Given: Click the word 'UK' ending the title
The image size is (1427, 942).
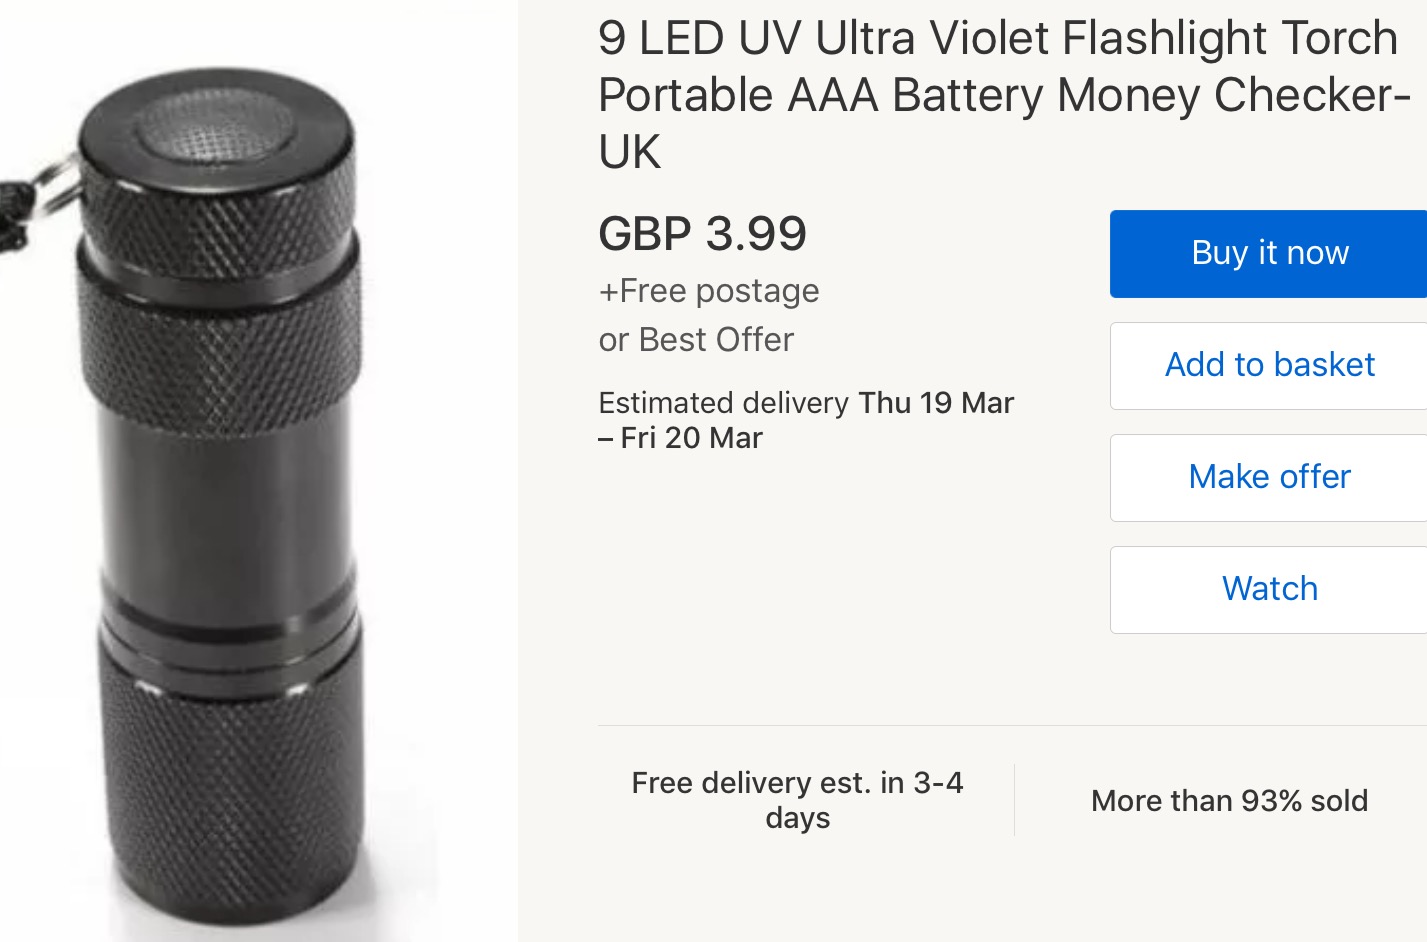Looking at the screenshot, I should [x=630, y=153].
